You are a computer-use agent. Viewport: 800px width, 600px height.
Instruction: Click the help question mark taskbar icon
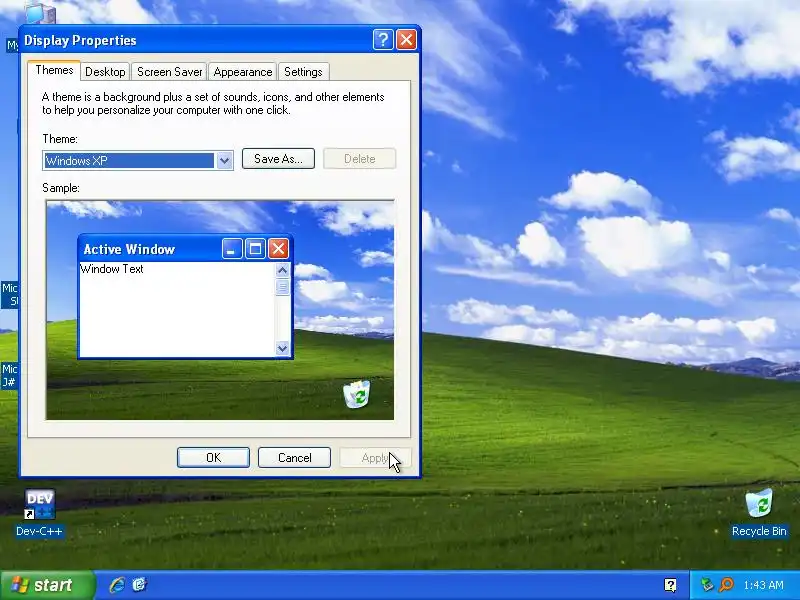pos(670,585)
